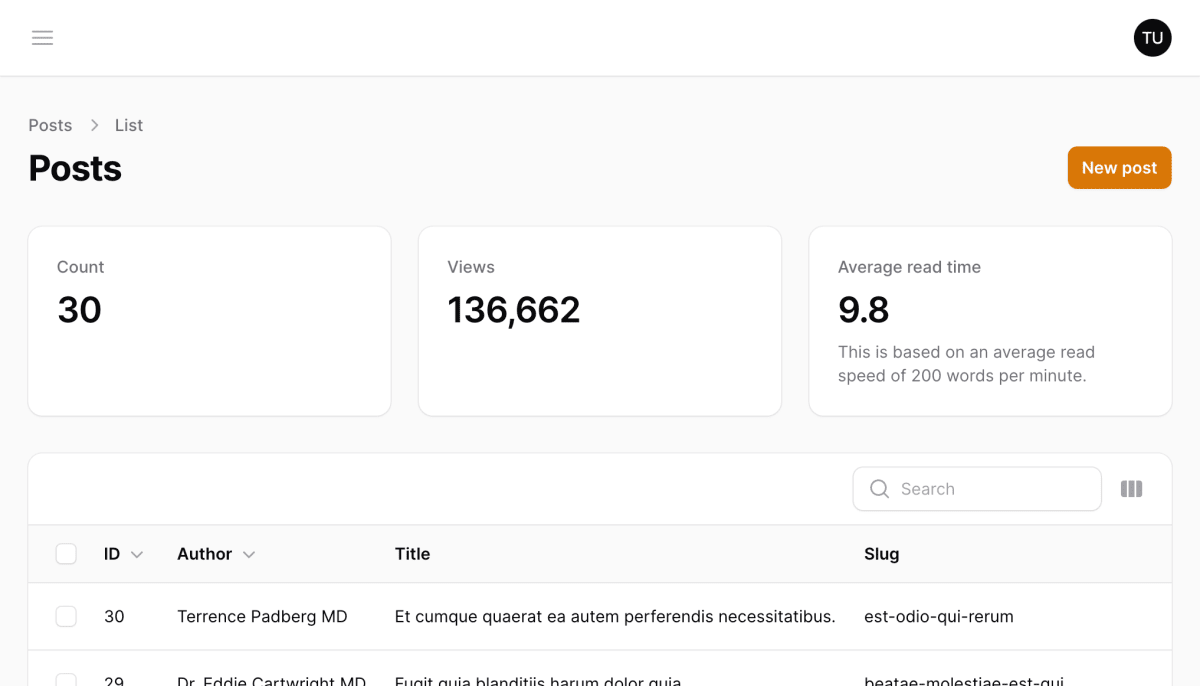Open the sidebar hamburger menu icon
This screenshot has width=1200, height=686.
[x=42, y=37]
